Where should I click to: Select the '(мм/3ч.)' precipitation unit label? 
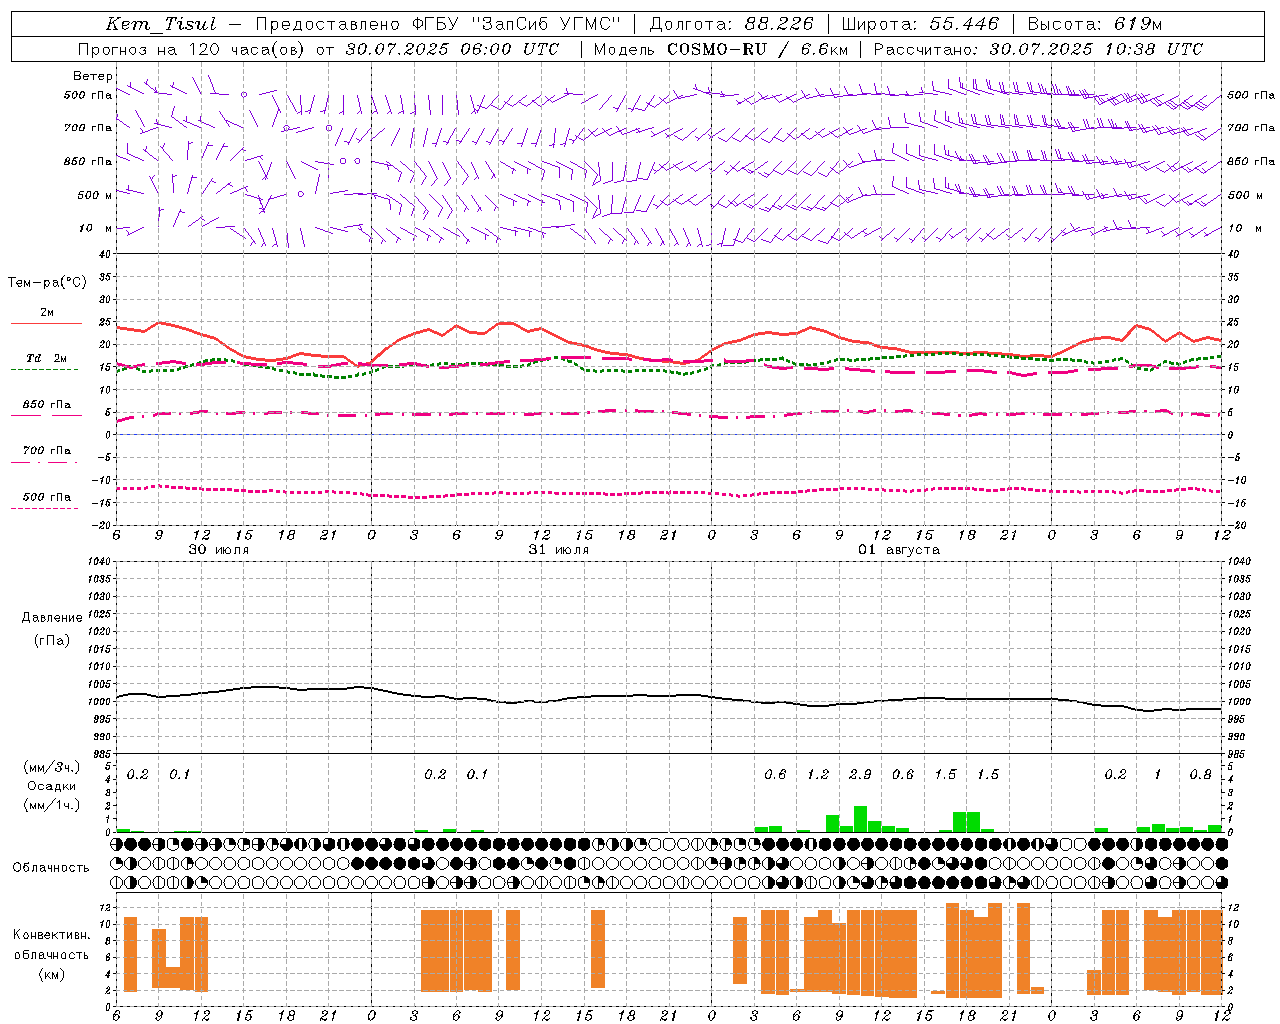click(52, 767)
